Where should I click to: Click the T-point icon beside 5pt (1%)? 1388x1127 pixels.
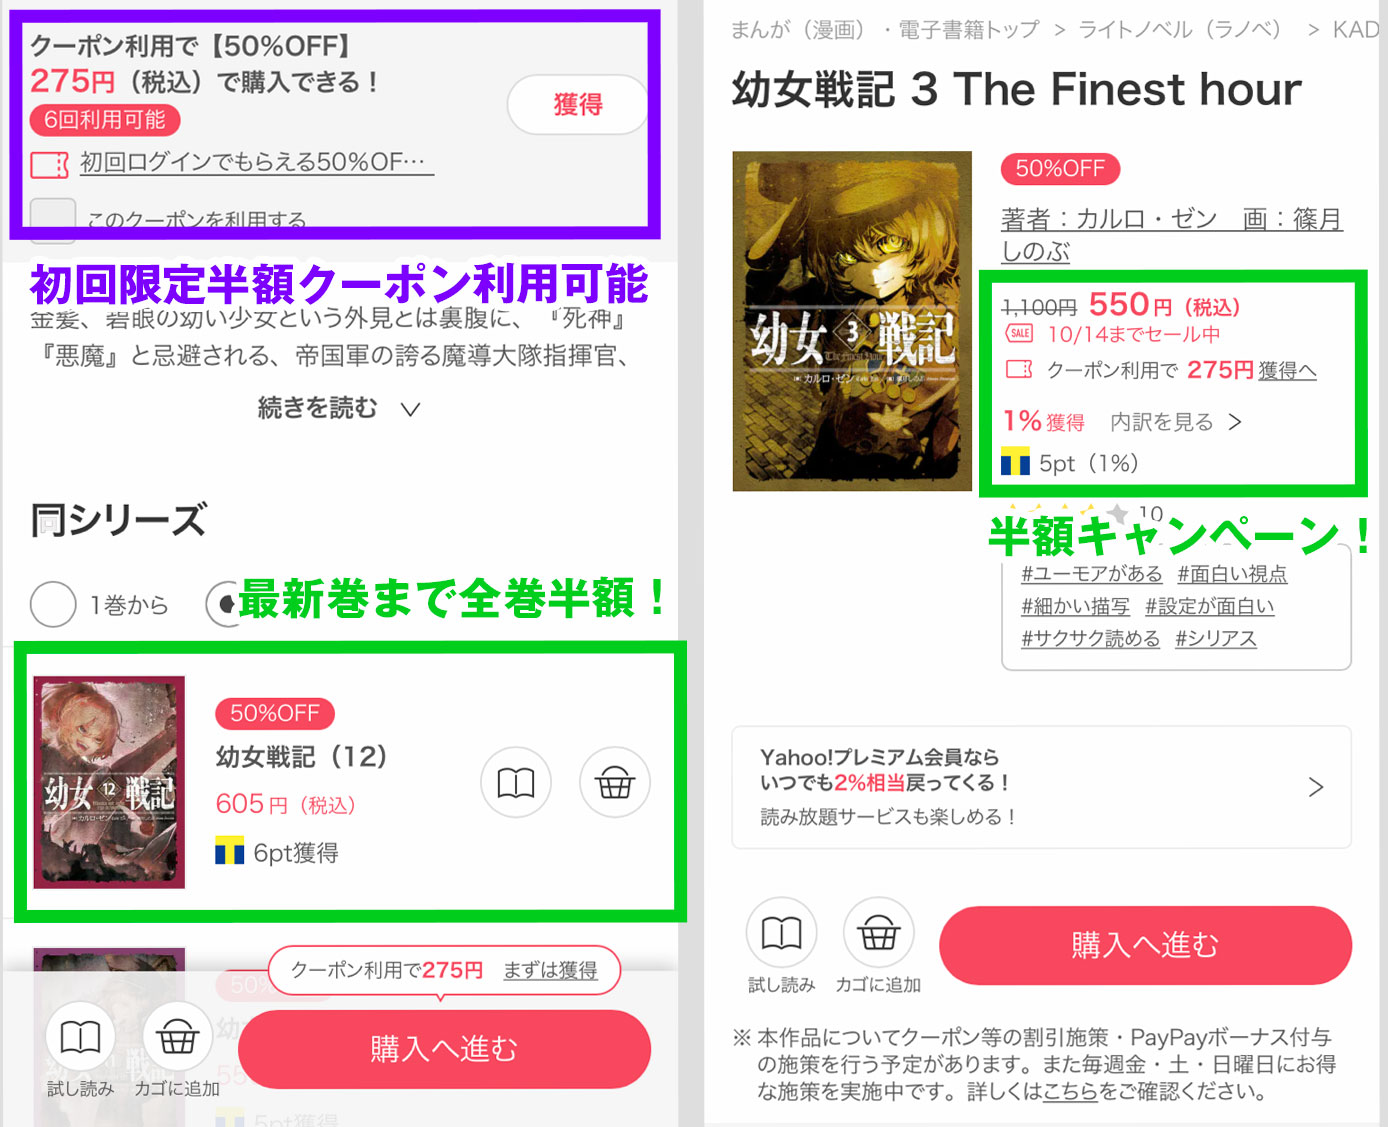coord(1015,462)
